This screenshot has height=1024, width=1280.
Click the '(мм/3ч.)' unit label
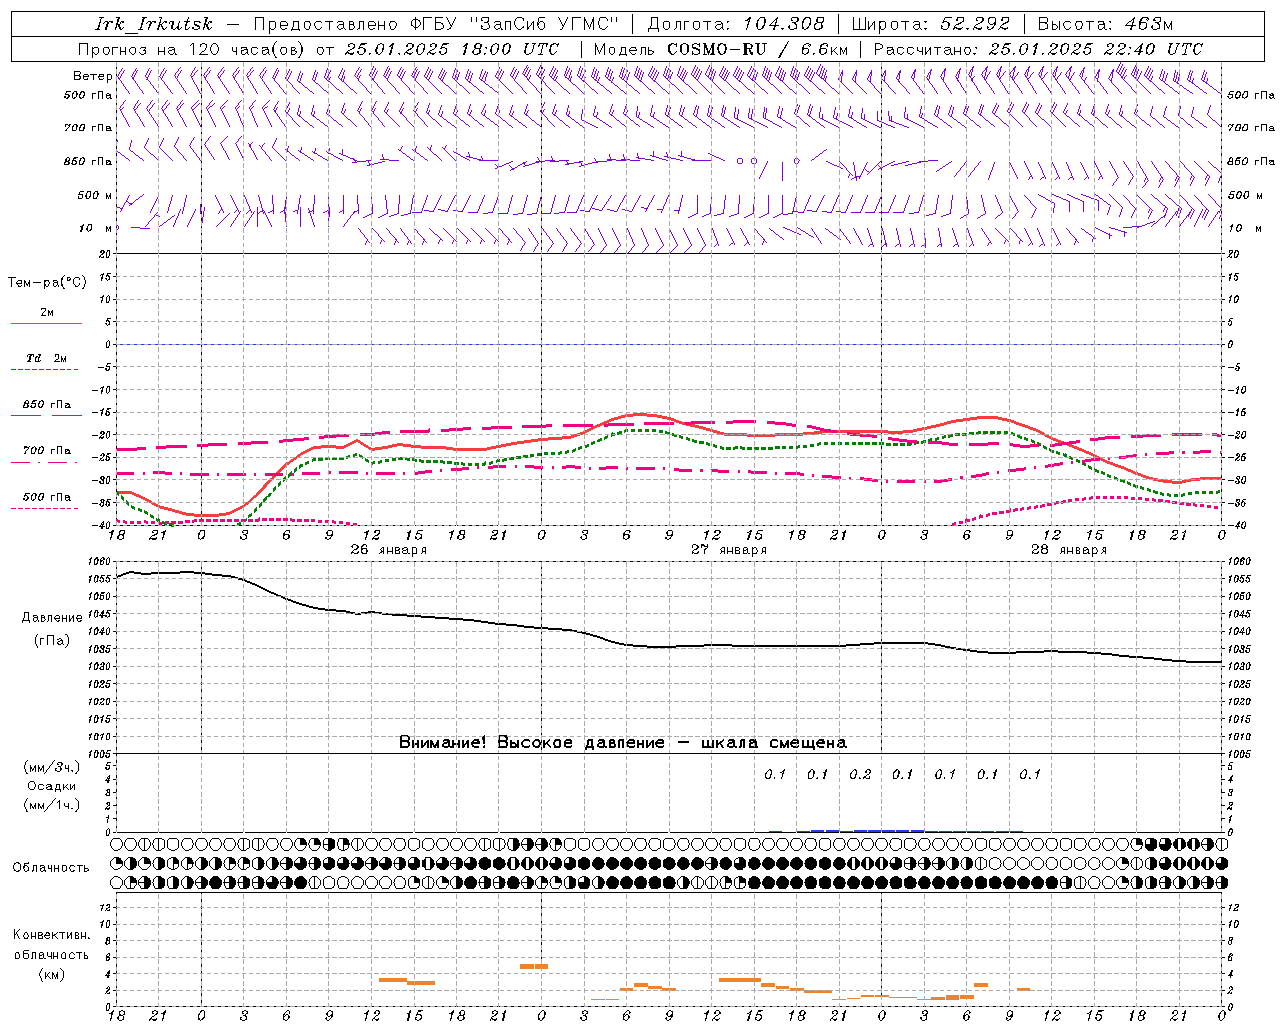(x=51, y=767)
